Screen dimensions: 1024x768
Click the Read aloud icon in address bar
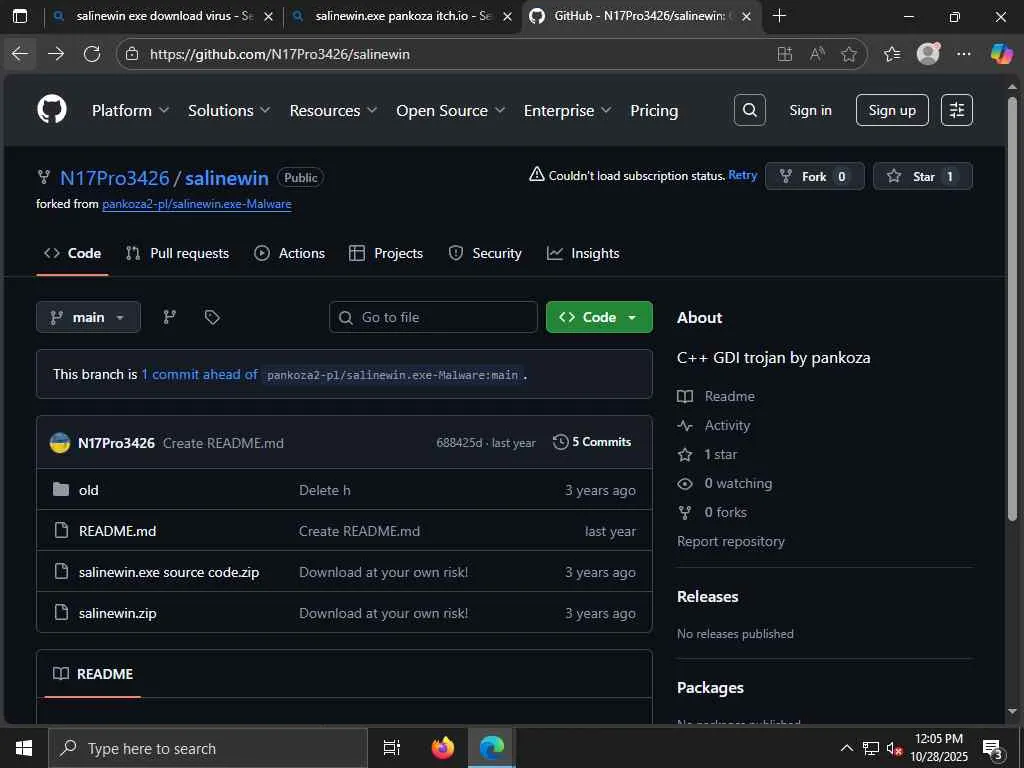click(817, 54)
